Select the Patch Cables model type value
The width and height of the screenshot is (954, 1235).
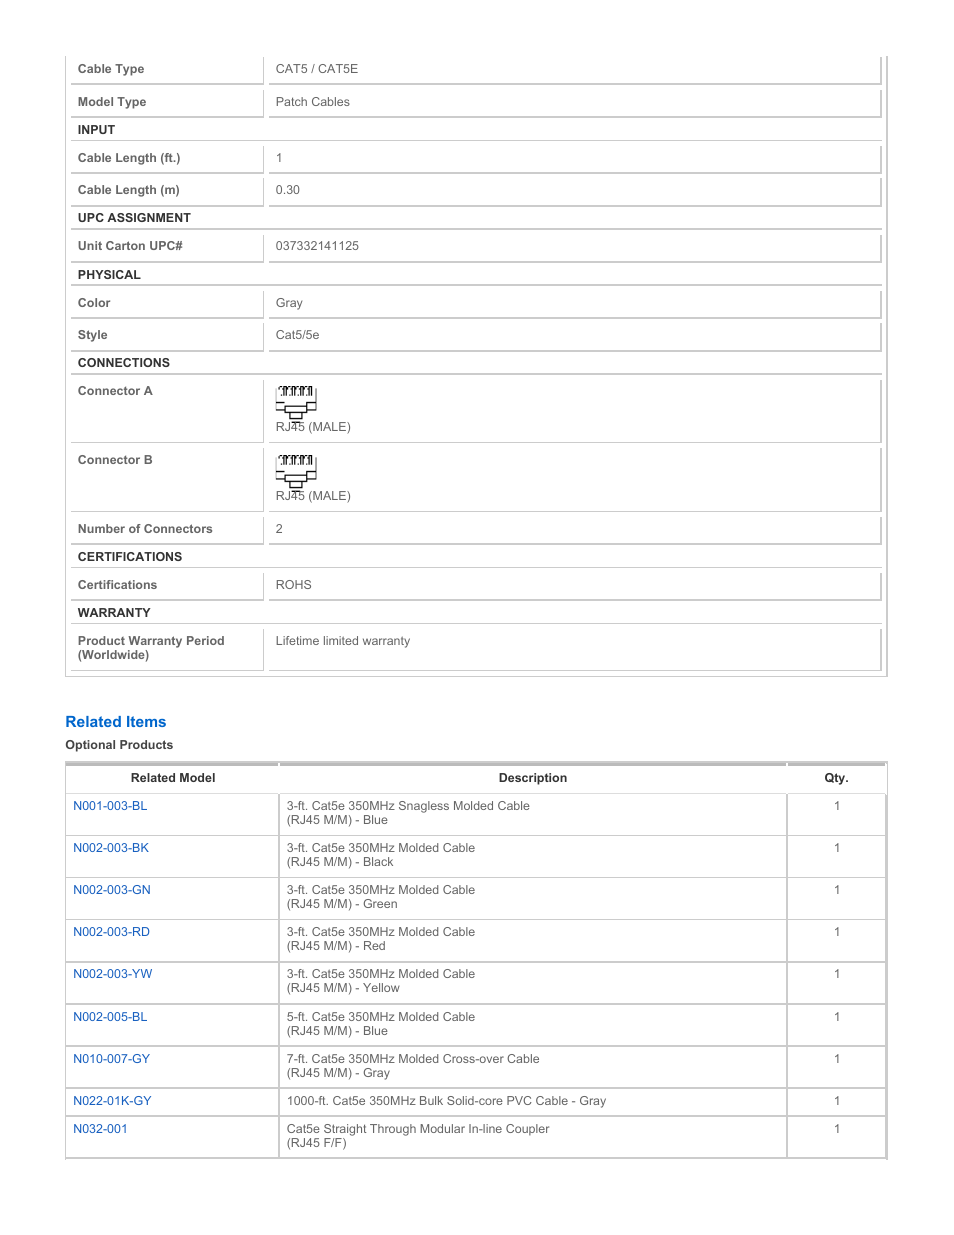click(313, 102)
